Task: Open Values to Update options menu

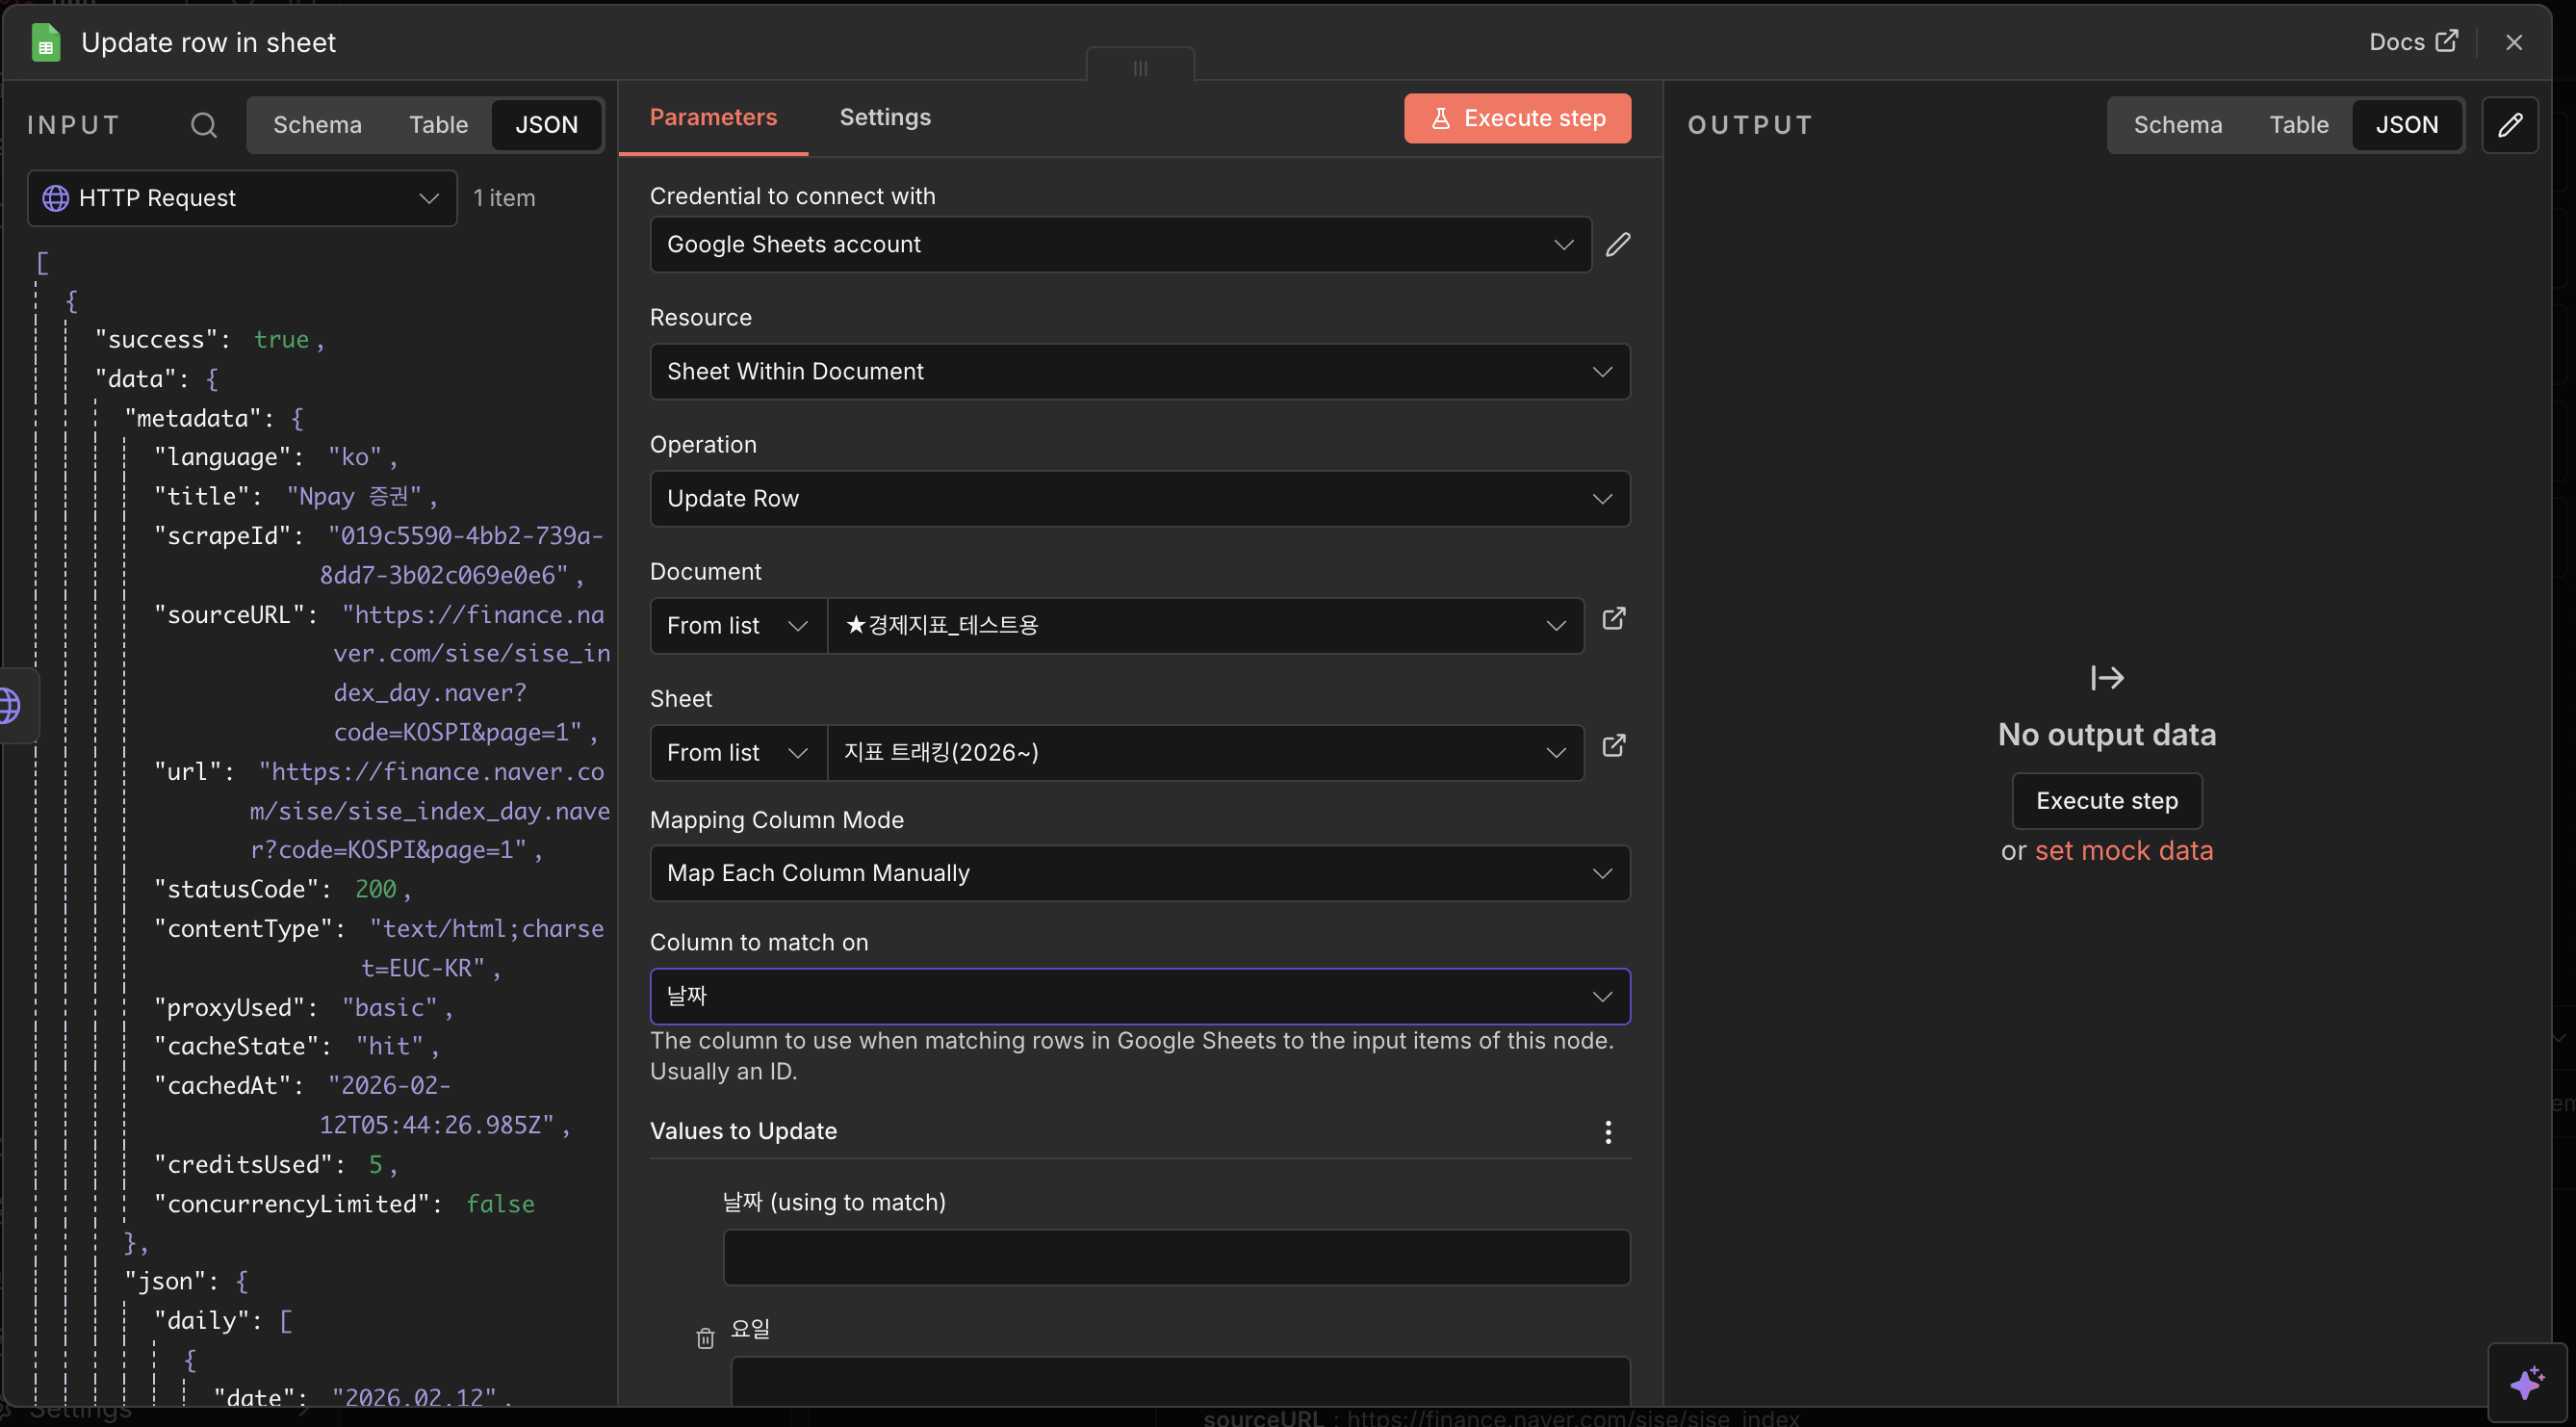Action: click(1608, 1131)
